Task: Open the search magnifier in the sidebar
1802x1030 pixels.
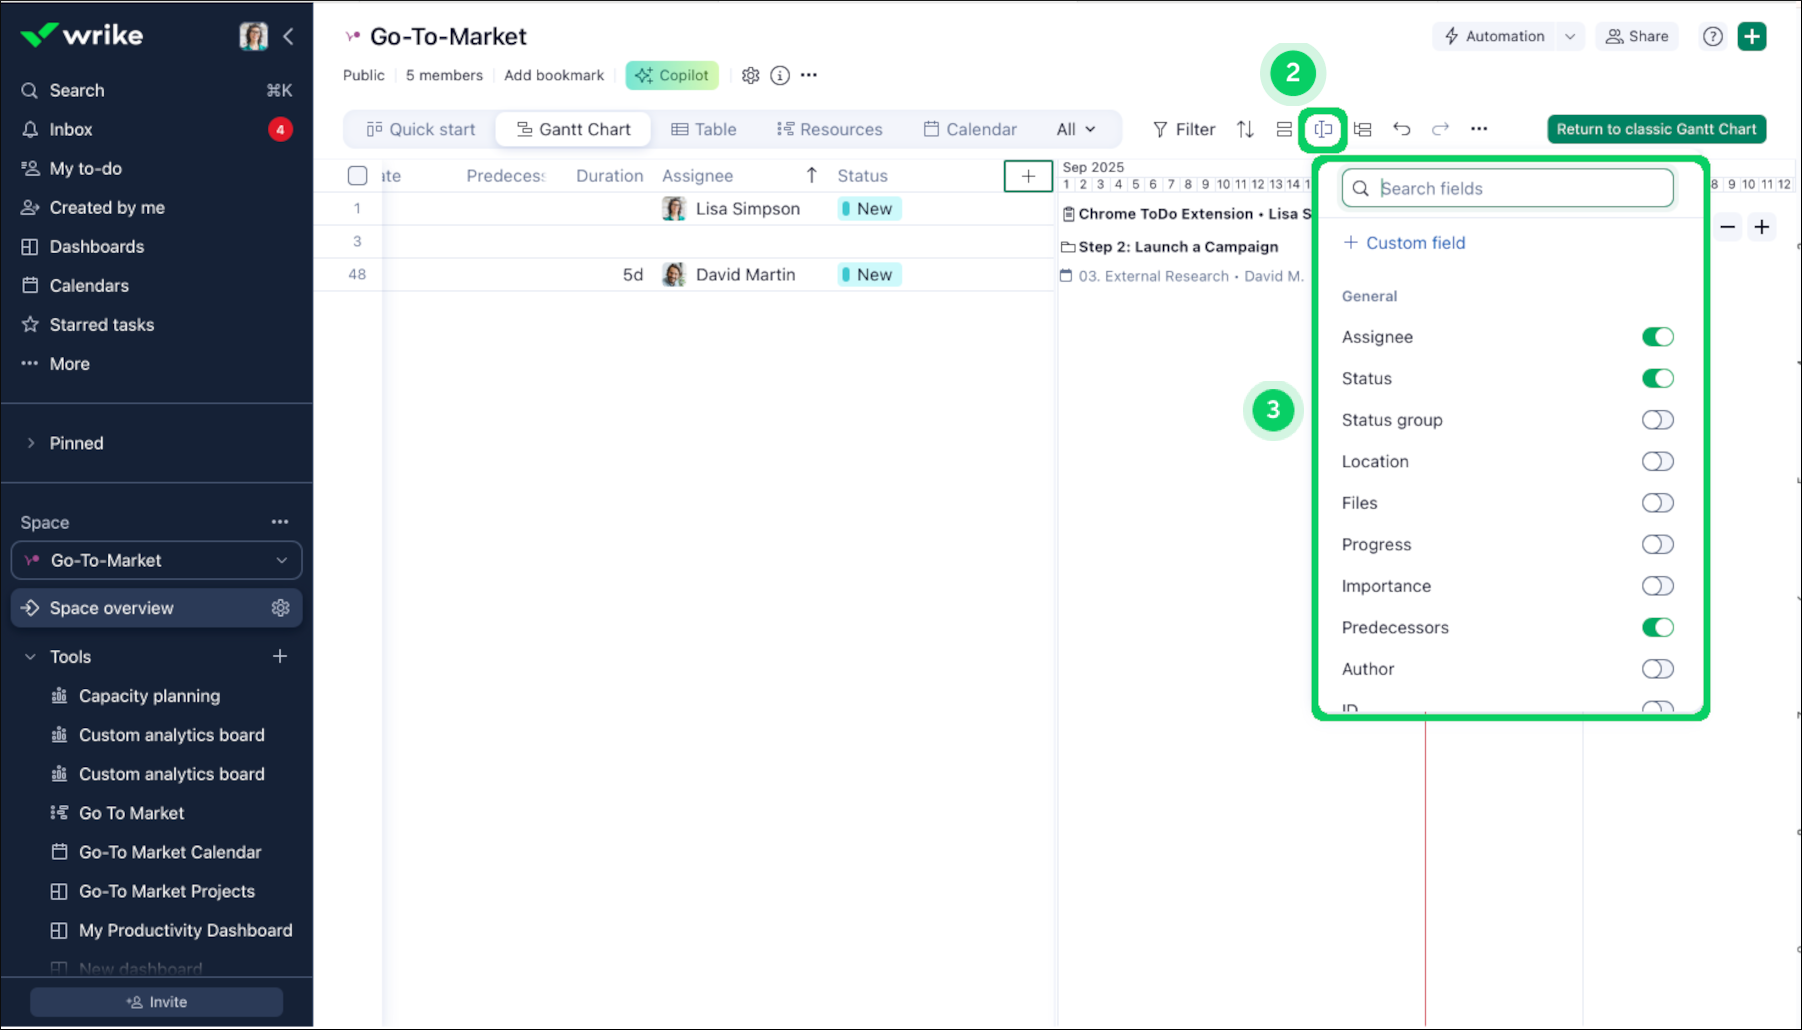Action: click(x=30, y=90)
